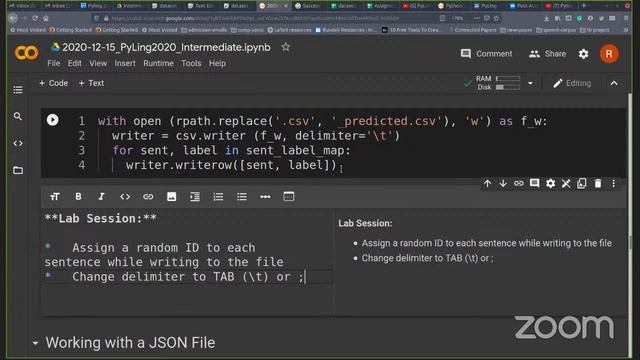640x360 pixels.
Task: Open the Comment panel
Action: tap(487, 54)
